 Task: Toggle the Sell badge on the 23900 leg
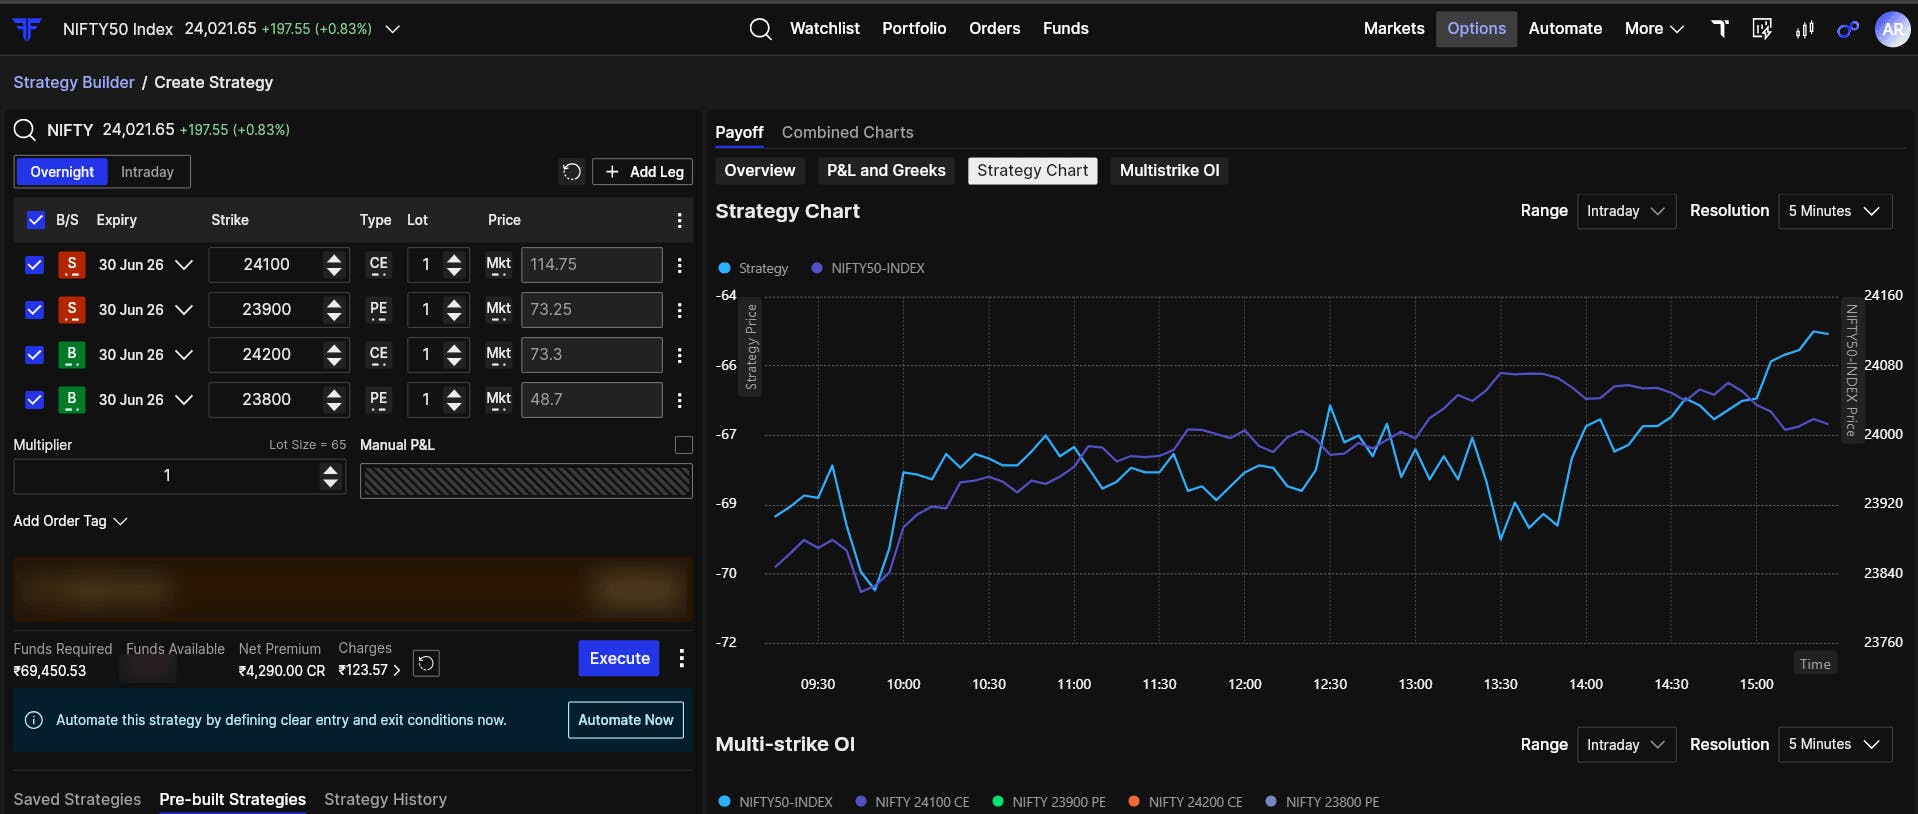tap(71, 310)
